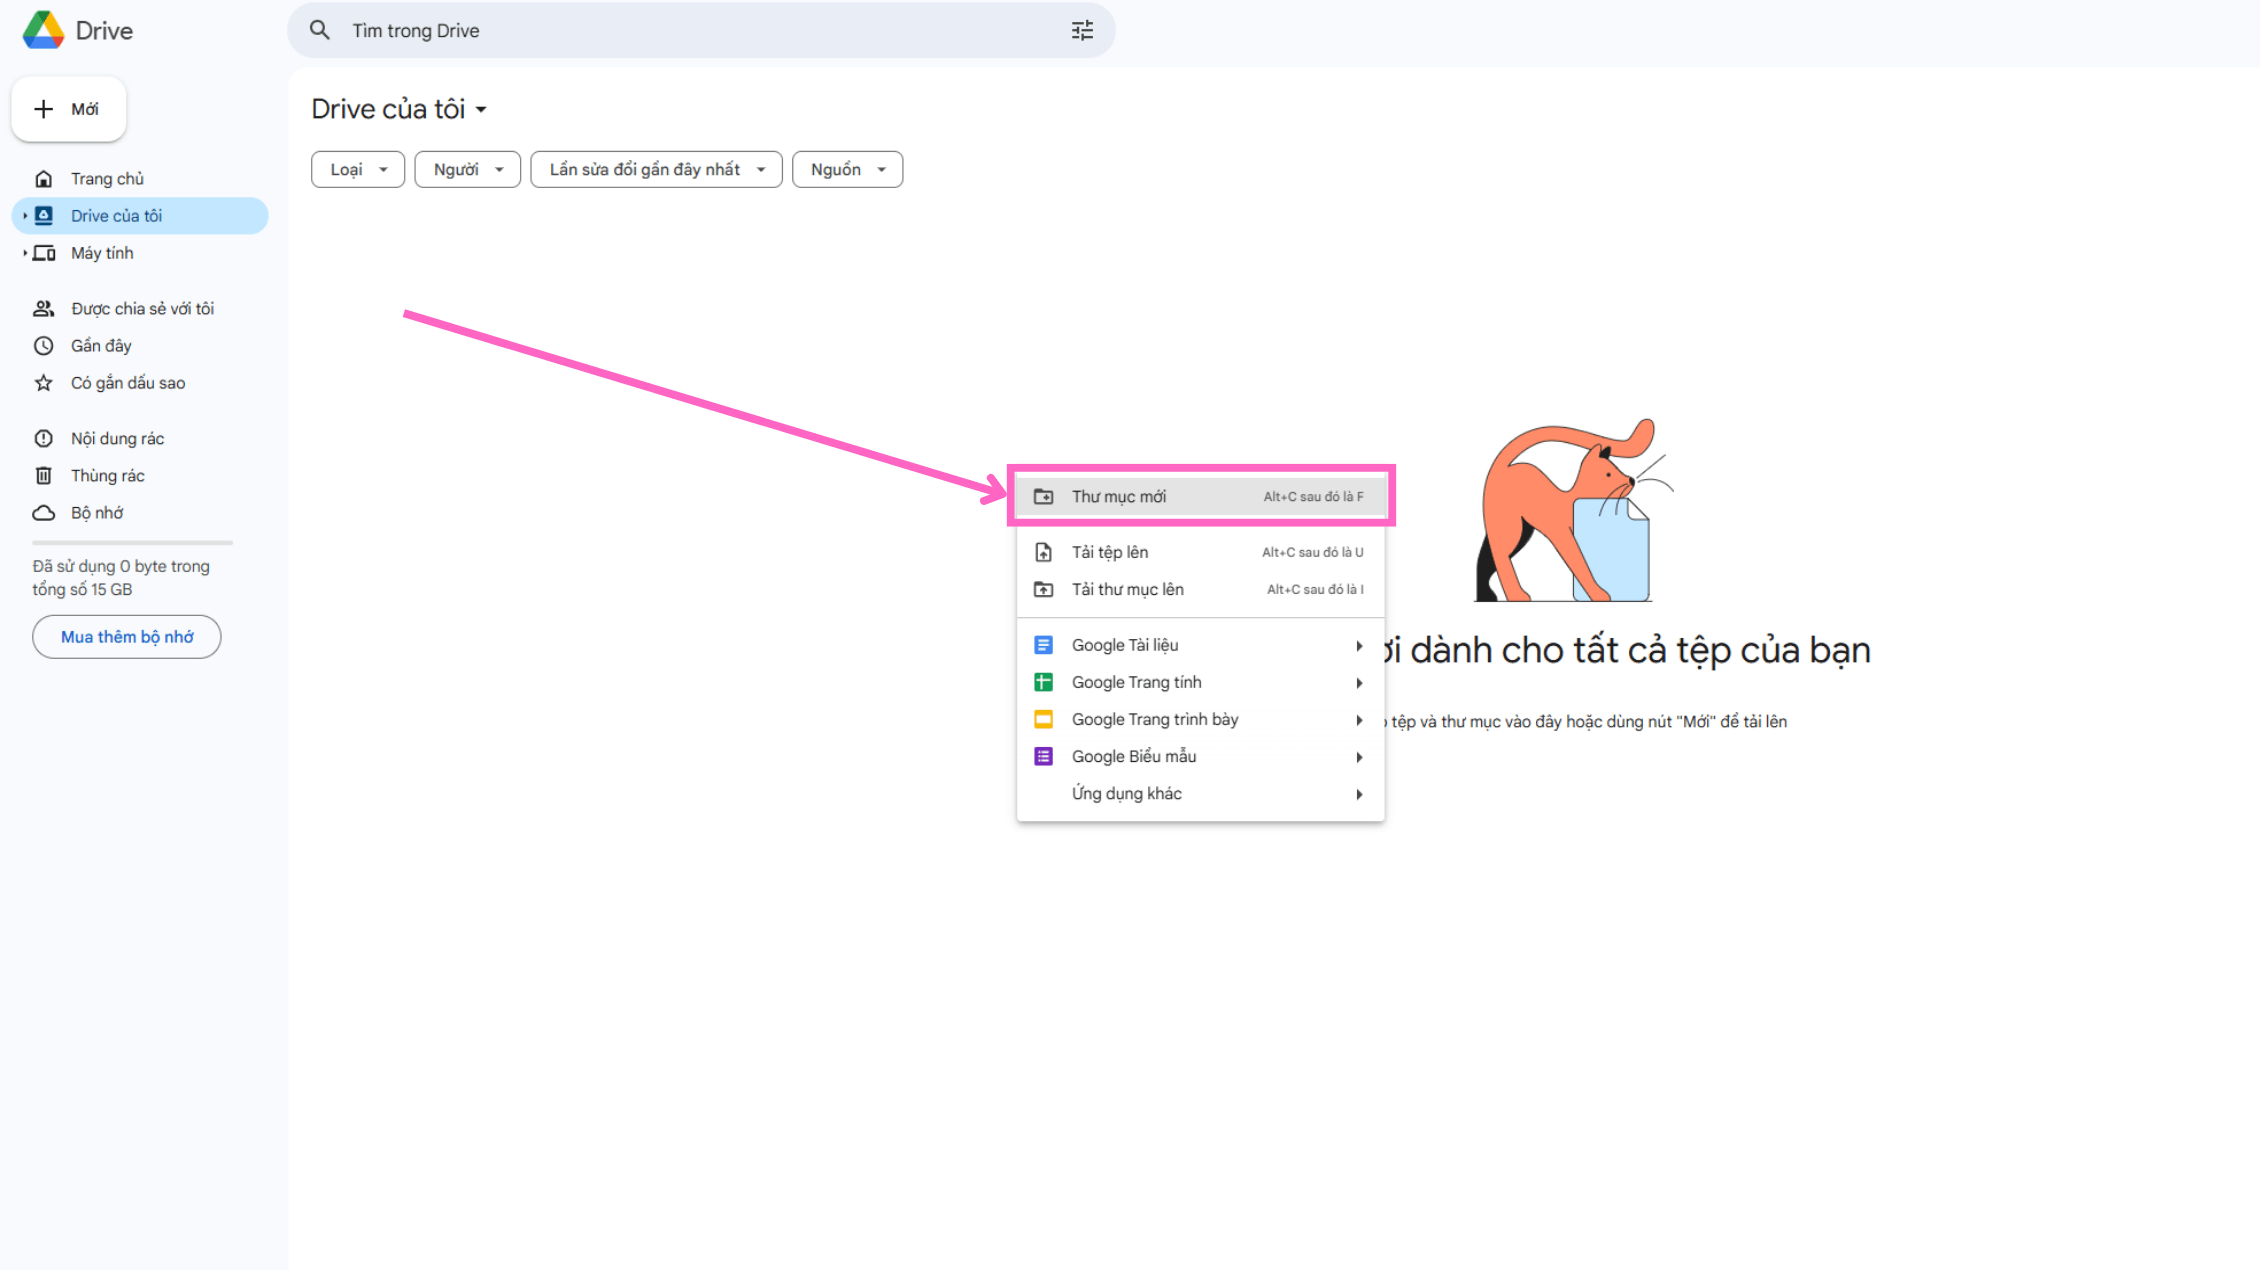
Task: Open Trang chủ home in sidebar
Action: 107,179
